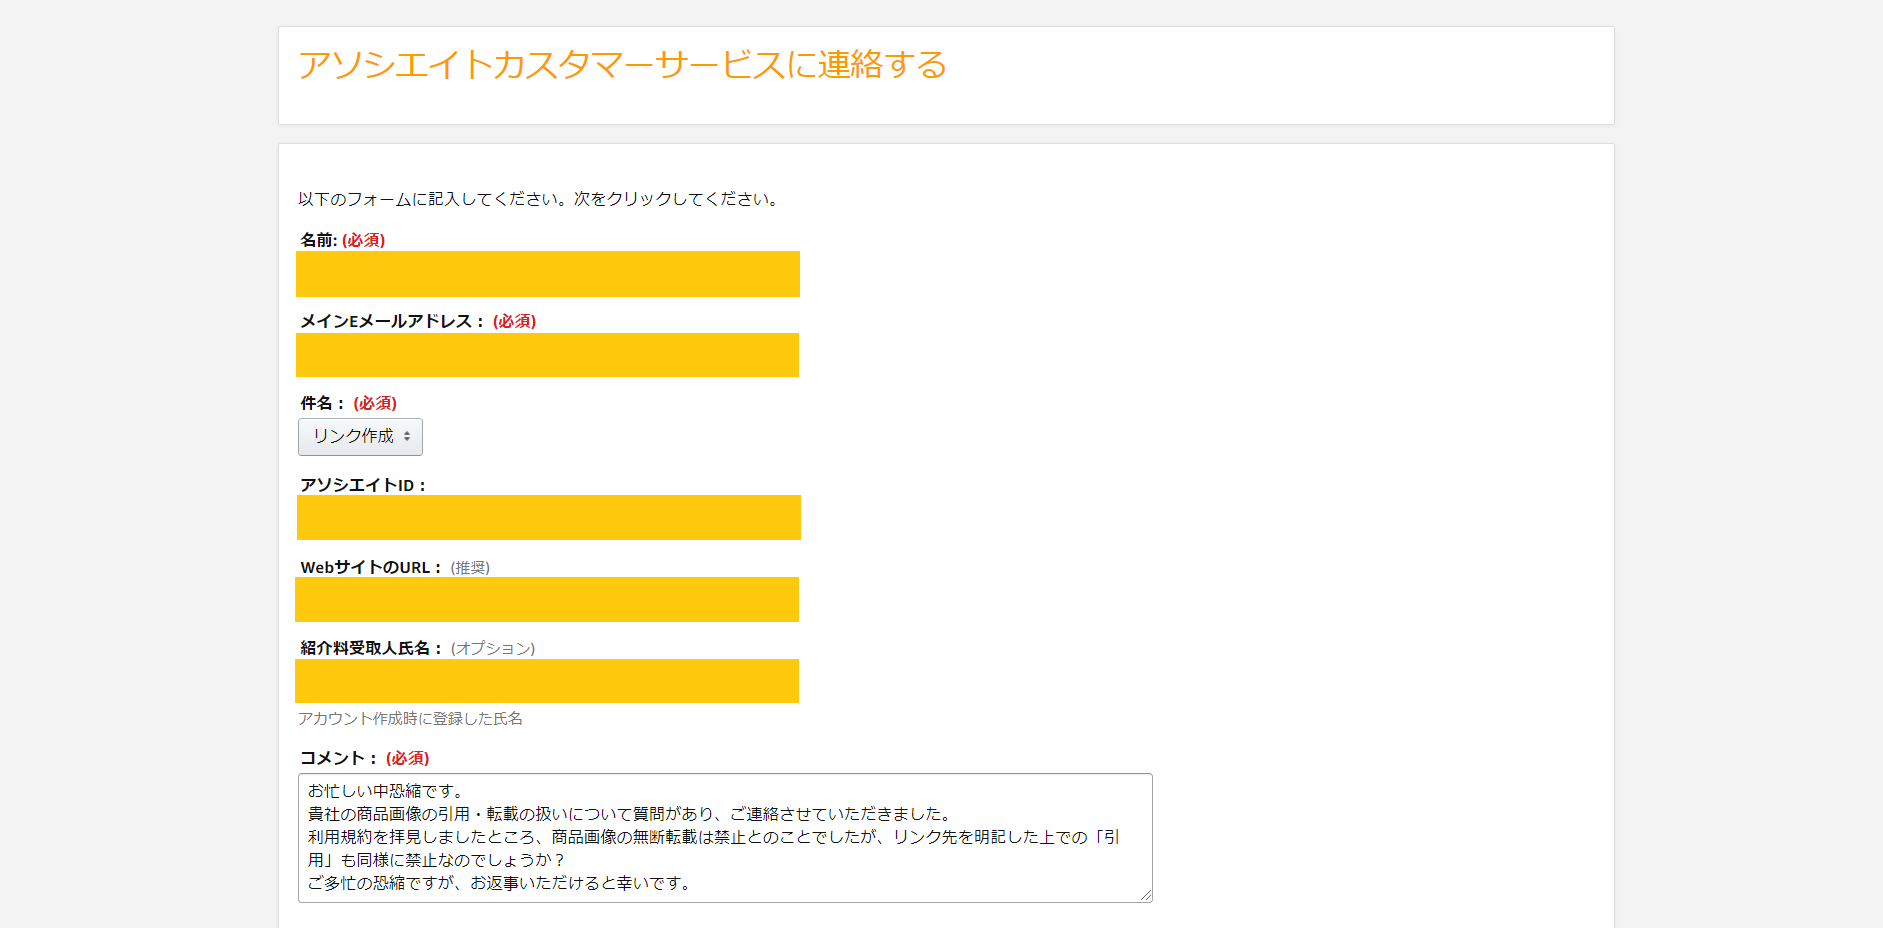
Task: Click inside the コメント text area
Action: coord(725,838)
